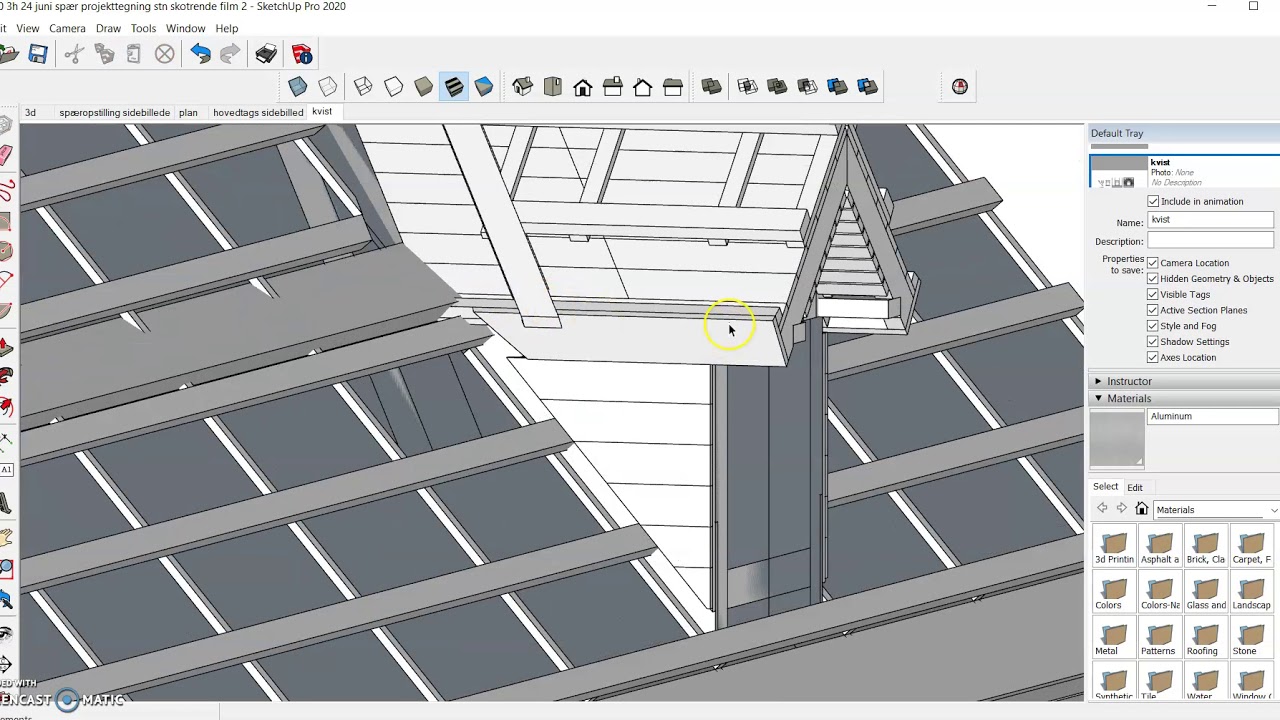
Task: Click the Paste clipboard icon
Action: pos(134,54)
